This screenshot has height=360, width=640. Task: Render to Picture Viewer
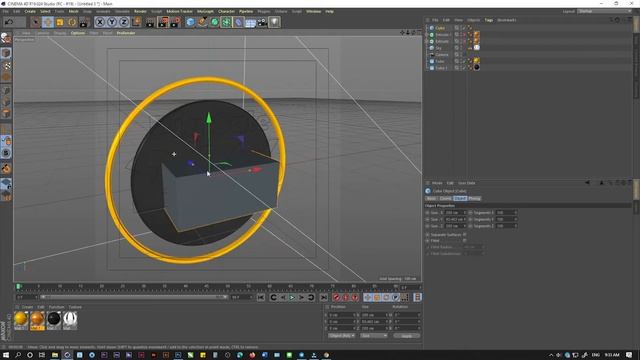[x=163, y=22]
